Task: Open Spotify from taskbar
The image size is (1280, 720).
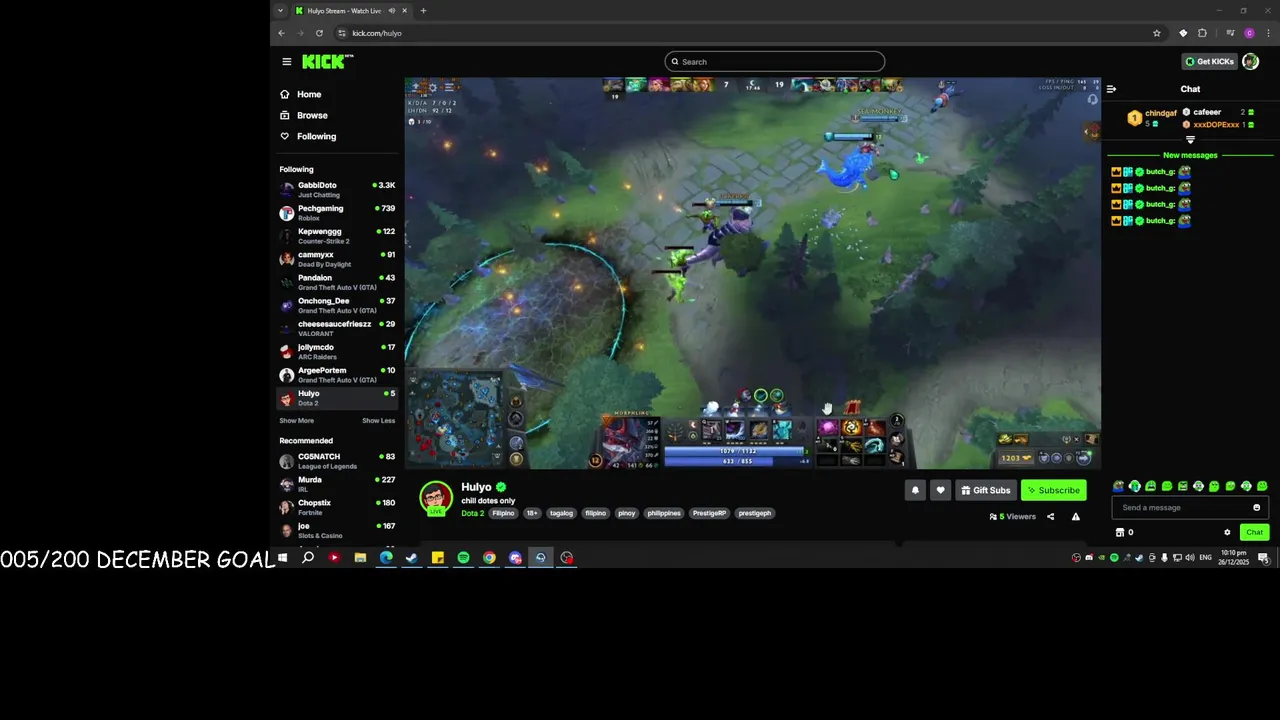Action: tap(463, 558)
